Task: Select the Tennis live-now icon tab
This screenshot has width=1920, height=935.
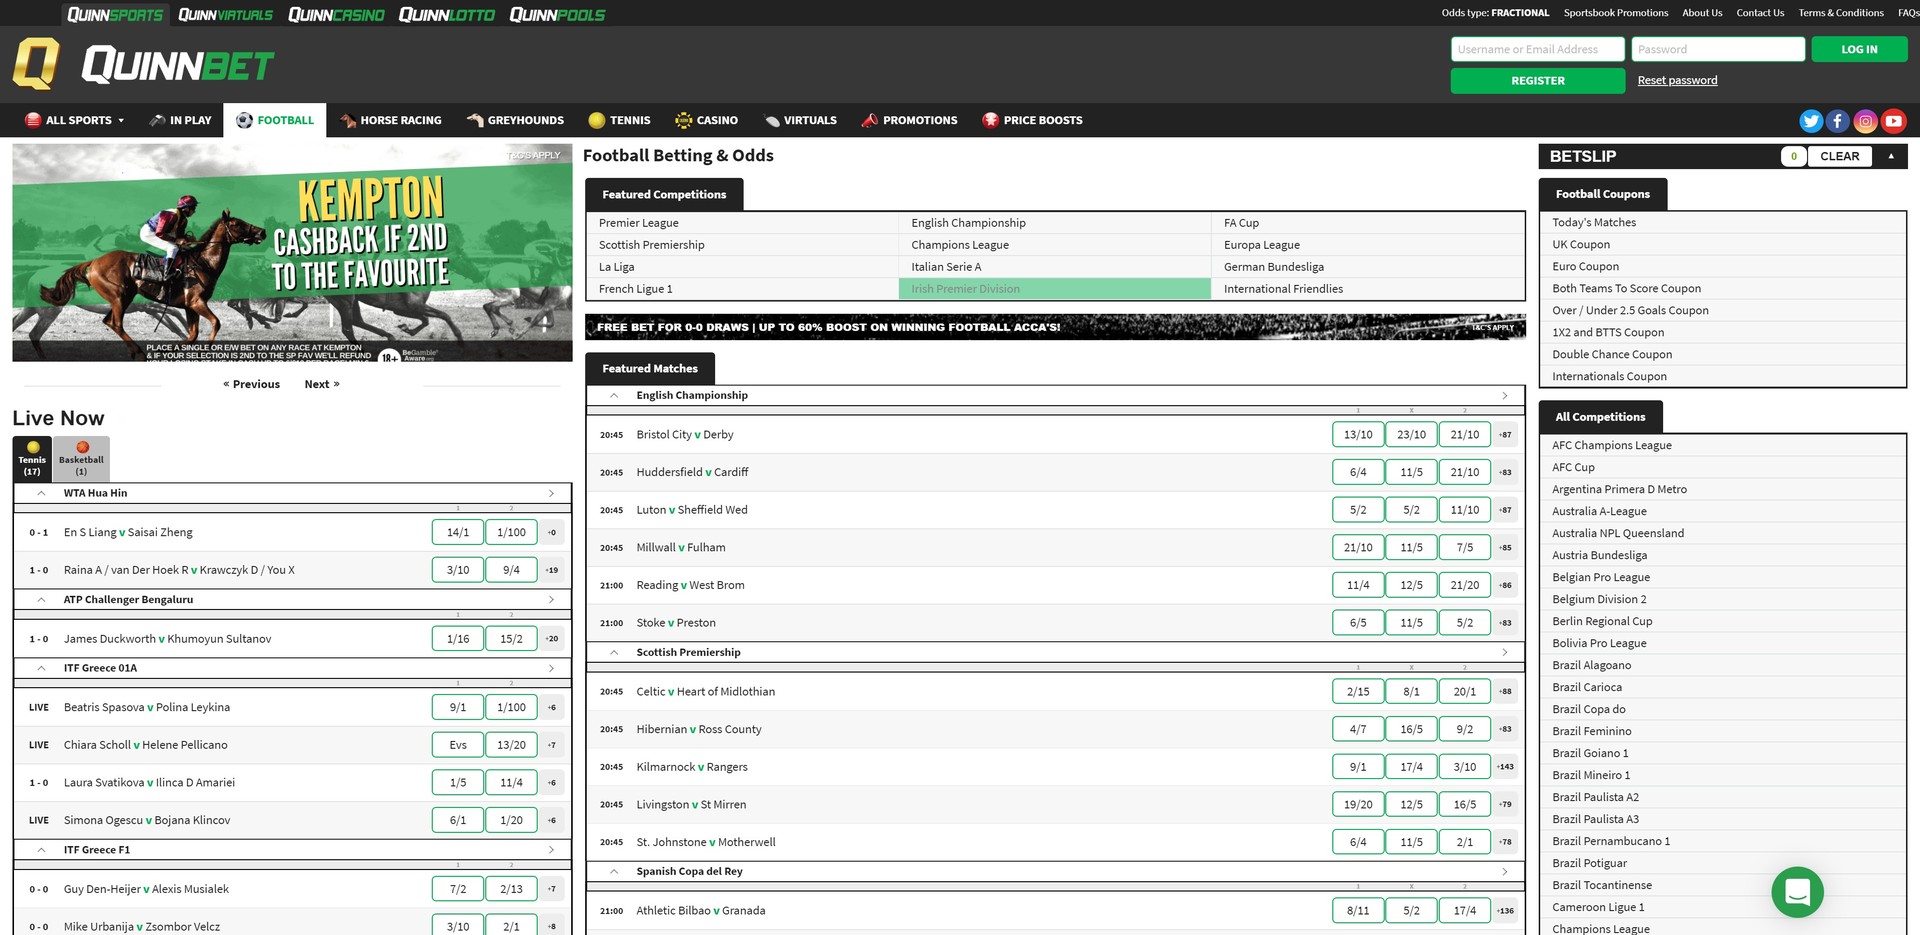Action: tap(33, 459)
